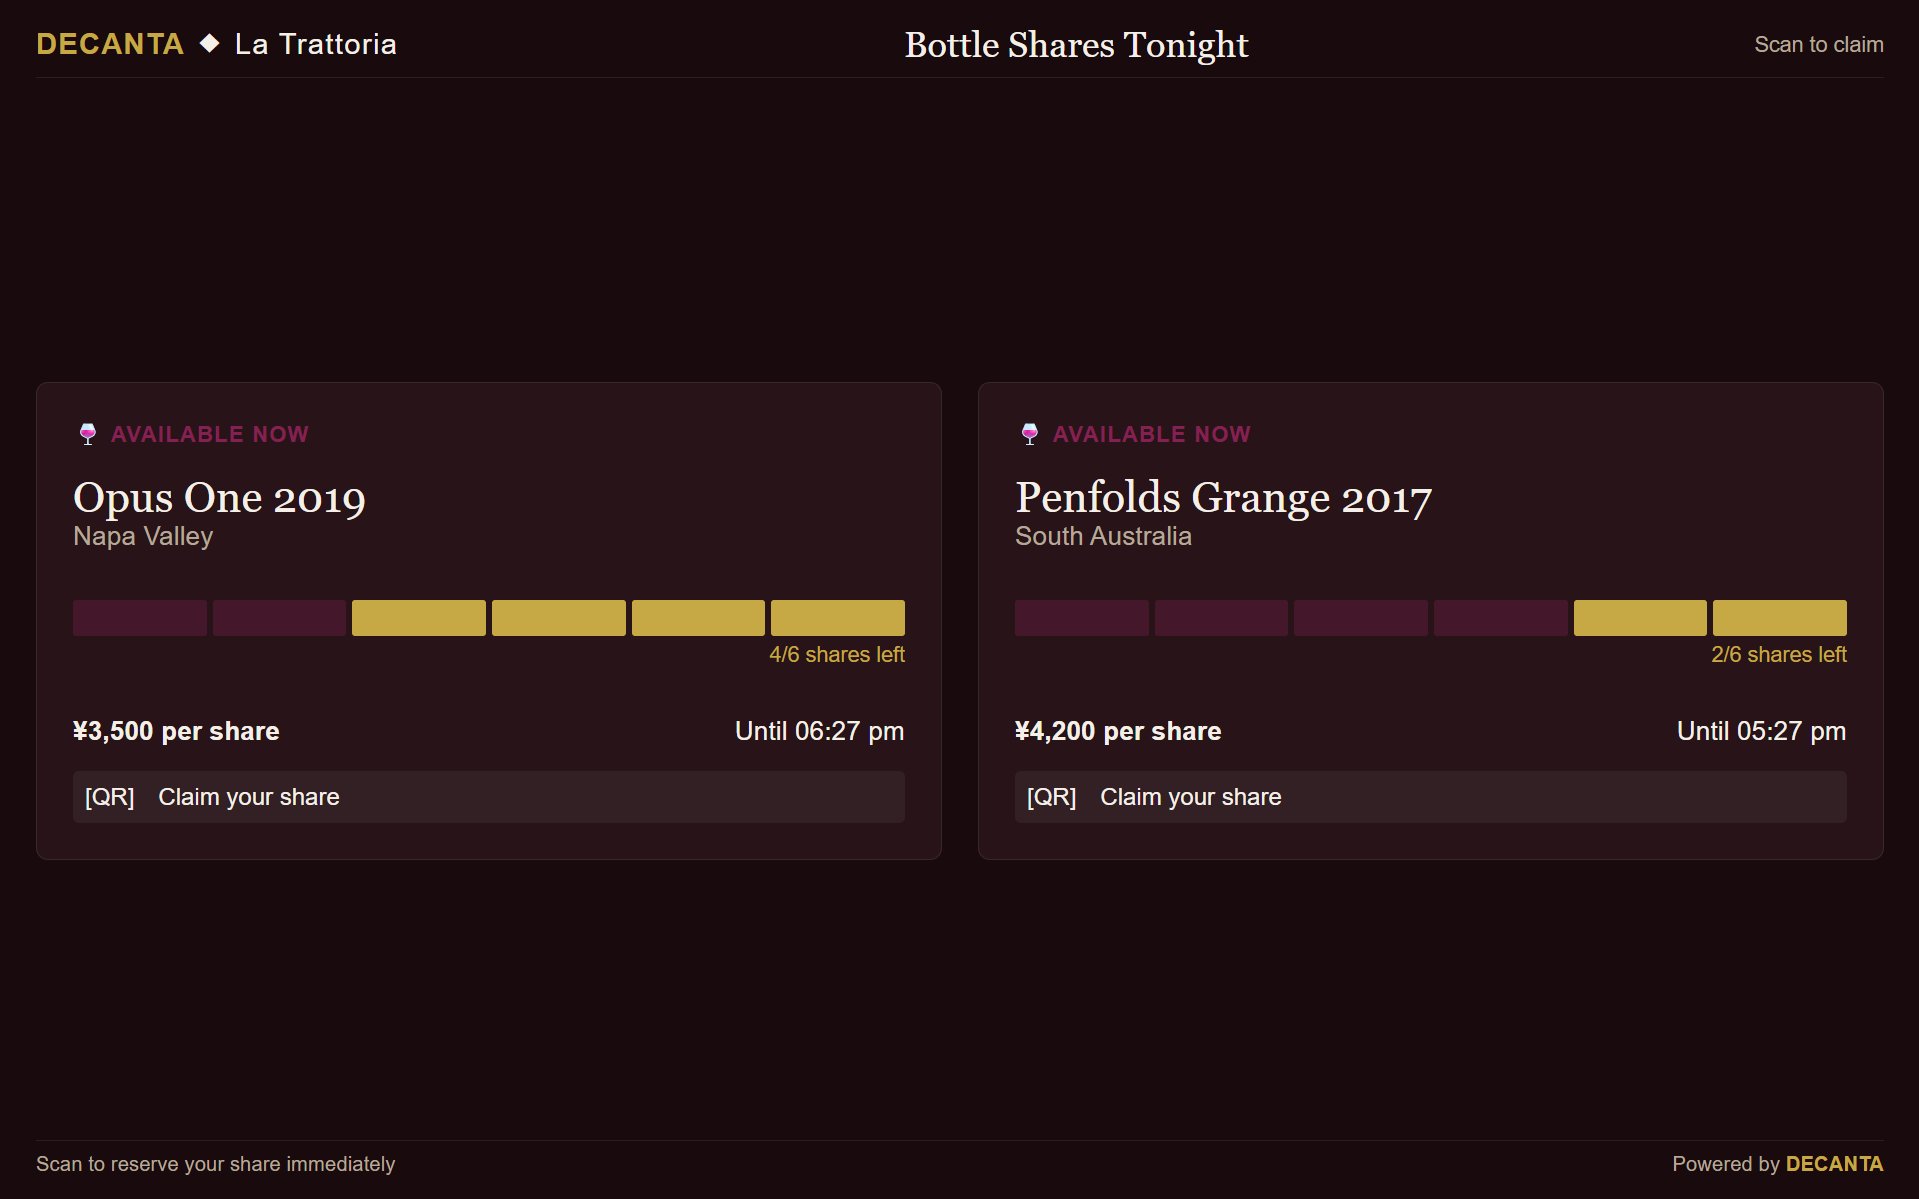Select the La Trattoria venue name
The width and height of the screenshot is (1919, 1199).
point(315,43)
